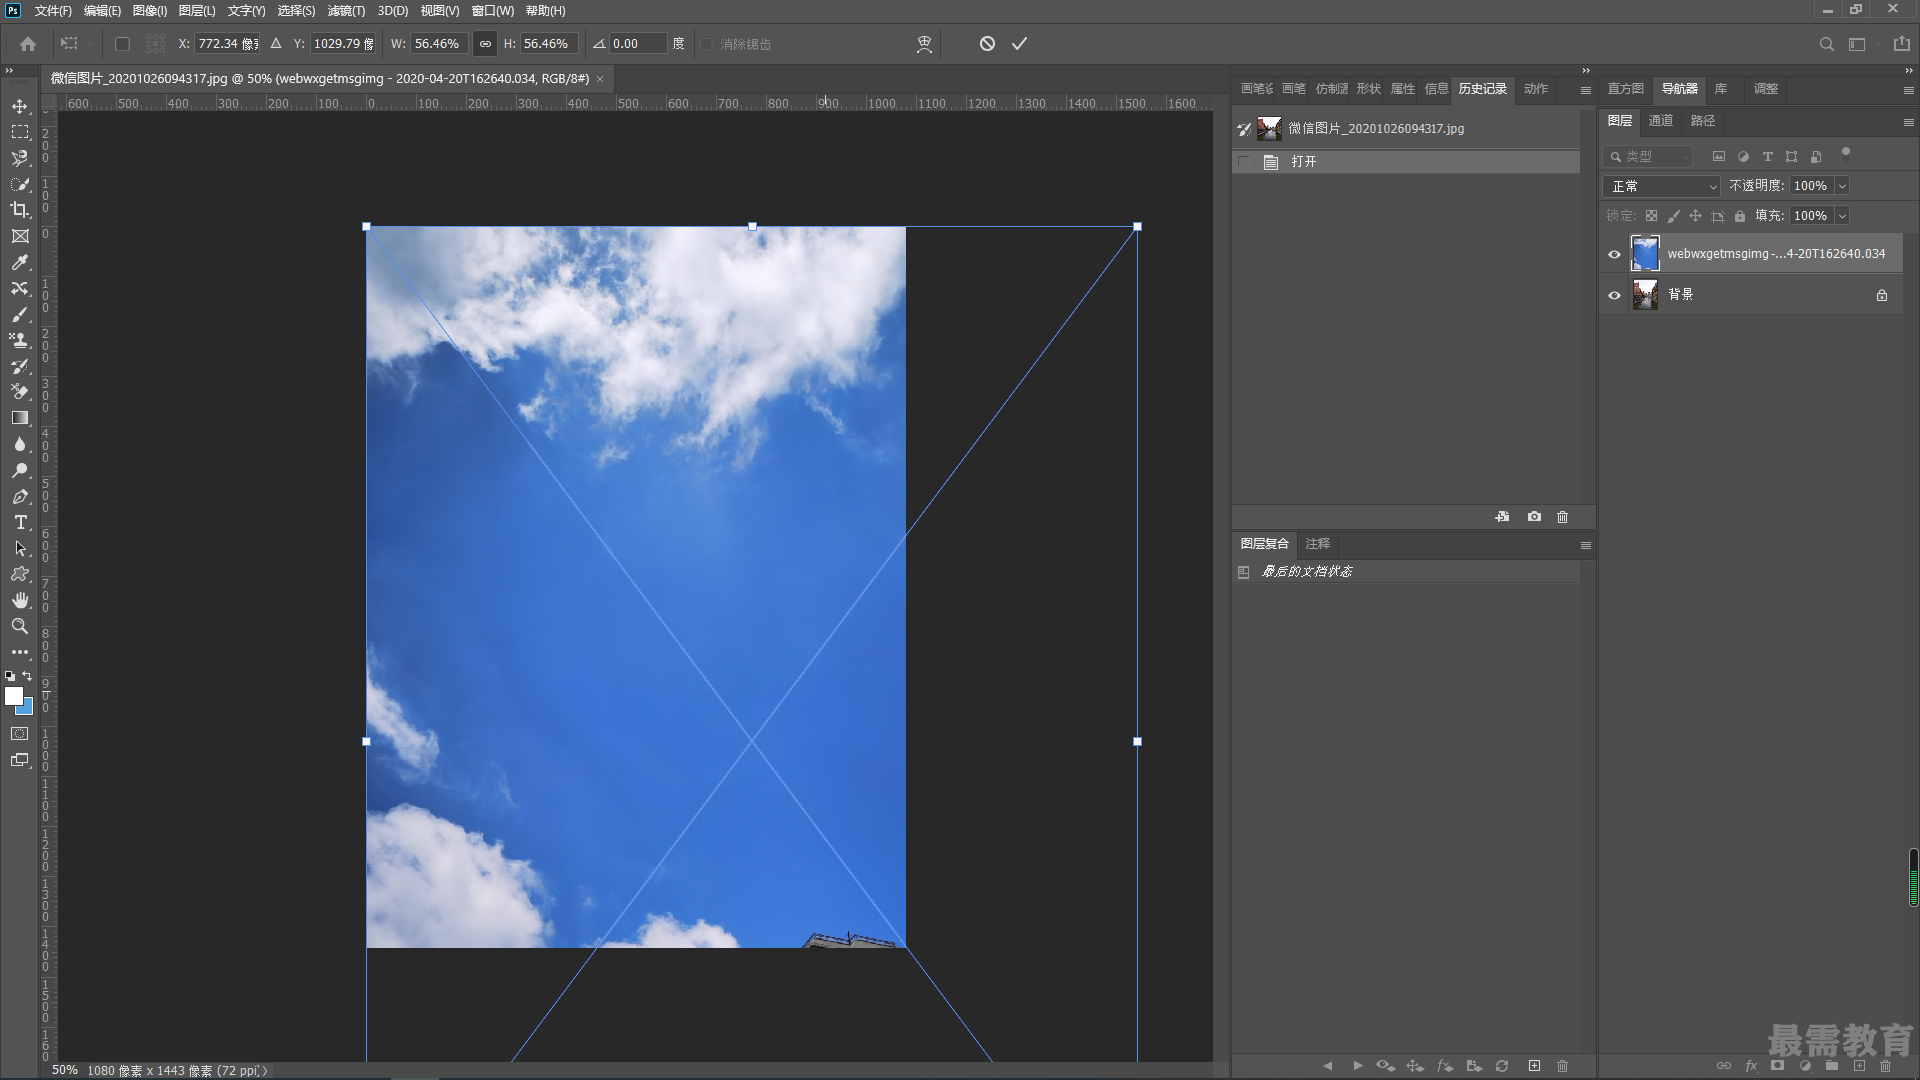Select the Rectangular Marquee tool
Screen dimensions: 1920x1080
pyautogui.click(x=20, y=132)
